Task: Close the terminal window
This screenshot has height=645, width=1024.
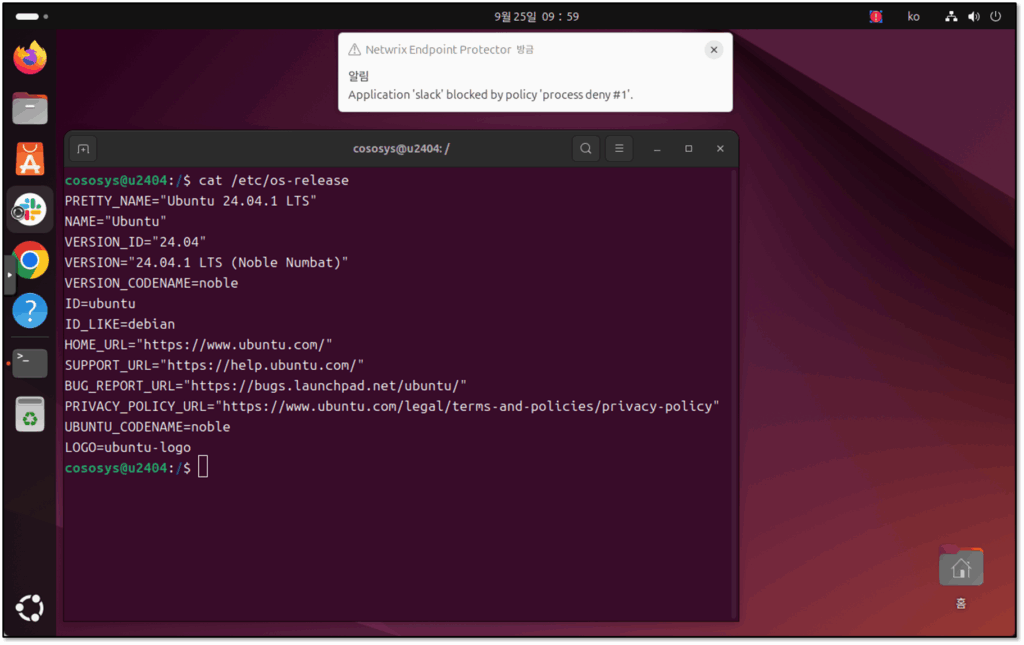Action: click(720, 149)
